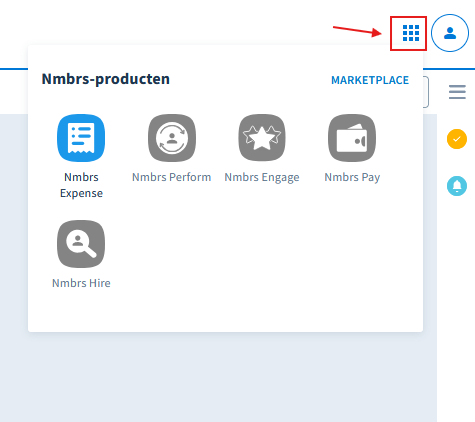This screenshot has width=475, height=422.
Task: Click the orange checkmark tasks icon
Action: 457,139
